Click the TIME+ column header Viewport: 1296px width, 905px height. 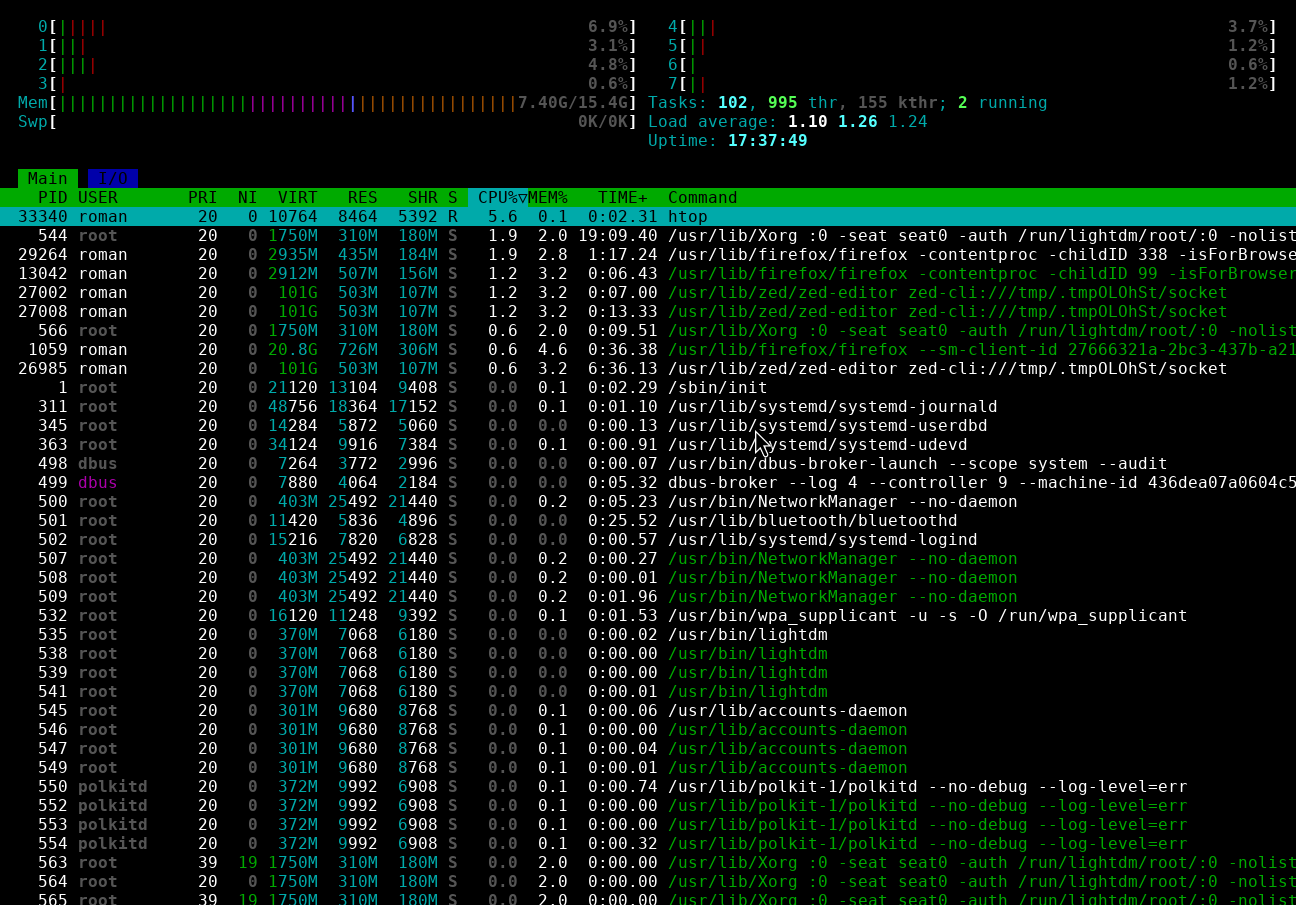(622, 198)
